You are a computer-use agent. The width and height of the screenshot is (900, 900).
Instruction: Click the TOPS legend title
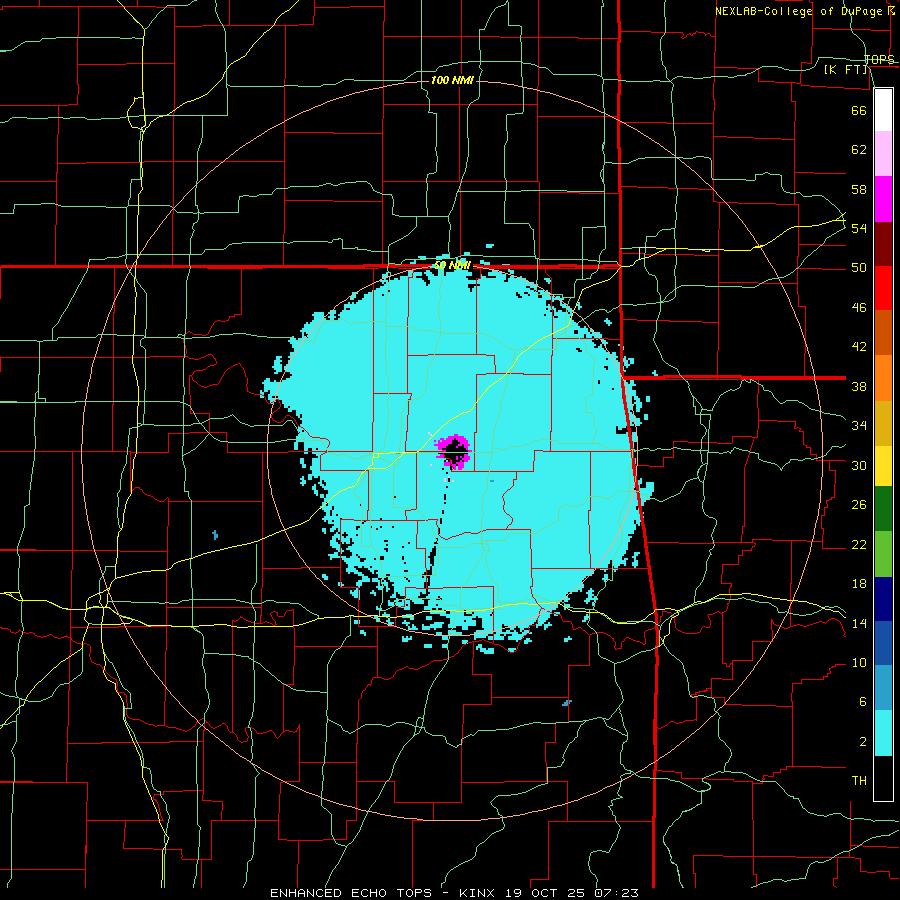click(x=879, y=59)
